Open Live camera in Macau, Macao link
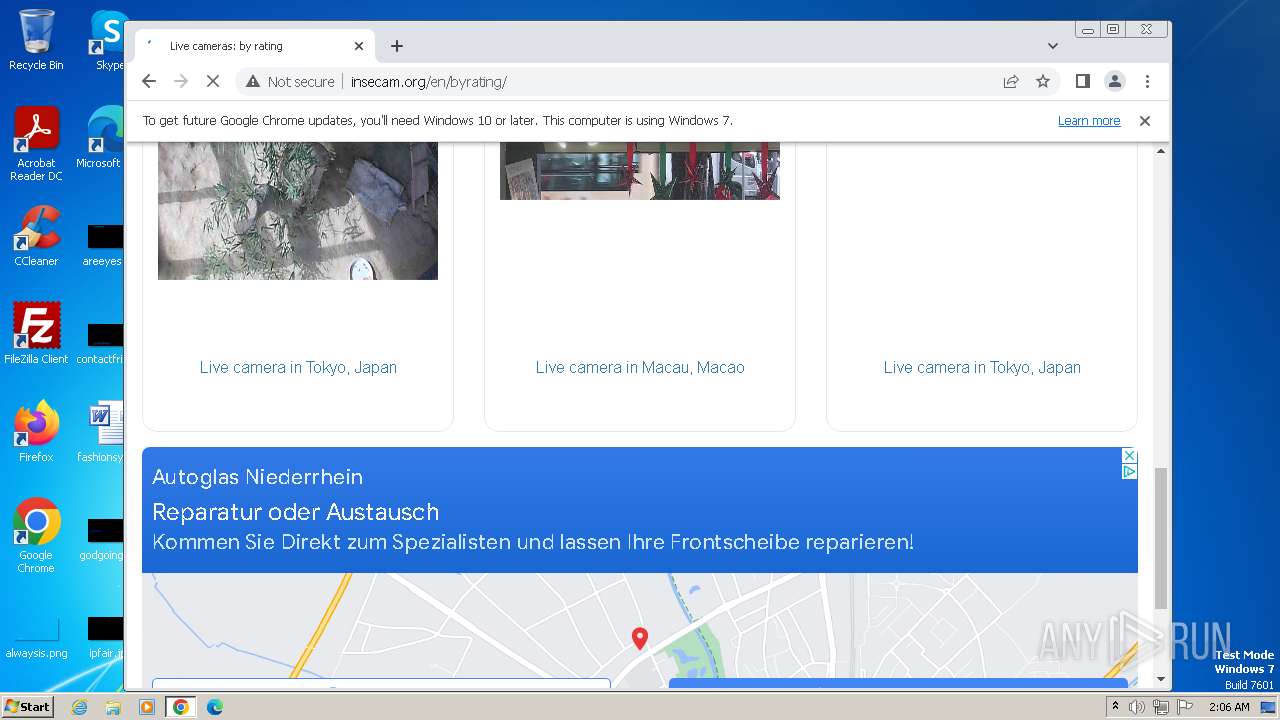The width and height of the screenshot is (1280, 720). [640, 368]
